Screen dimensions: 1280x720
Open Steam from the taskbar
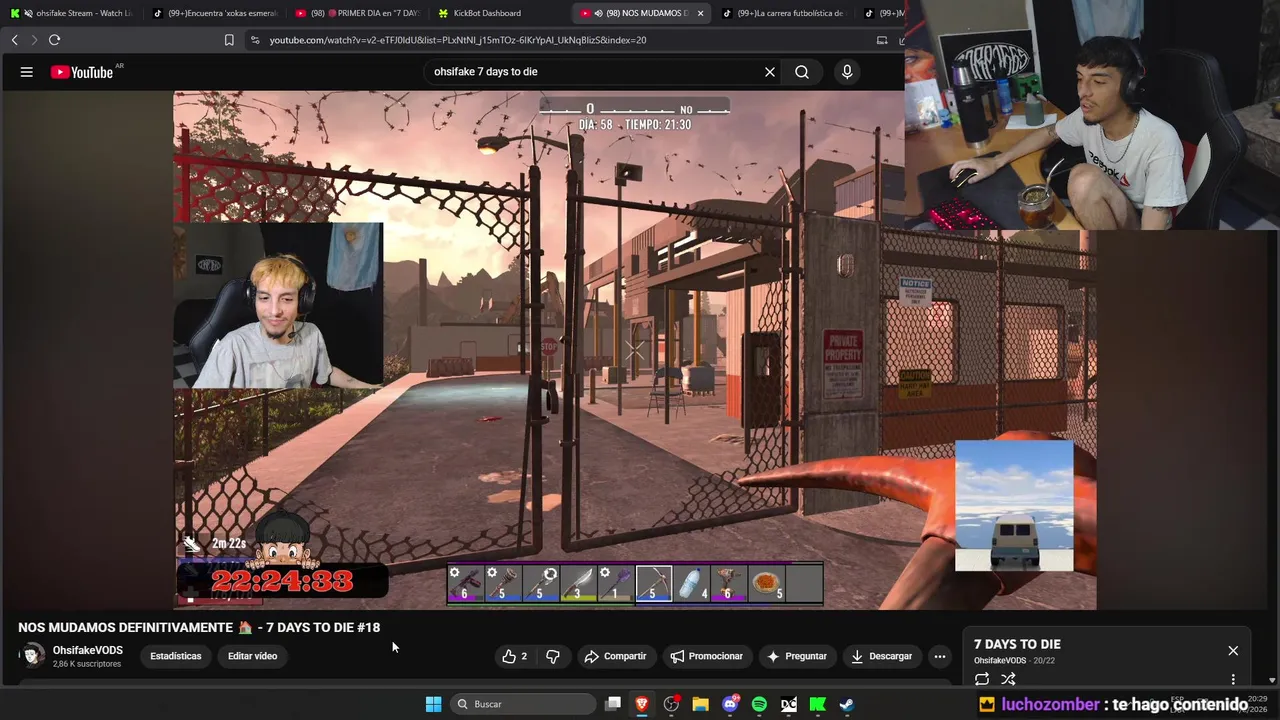tap(846, 704)
